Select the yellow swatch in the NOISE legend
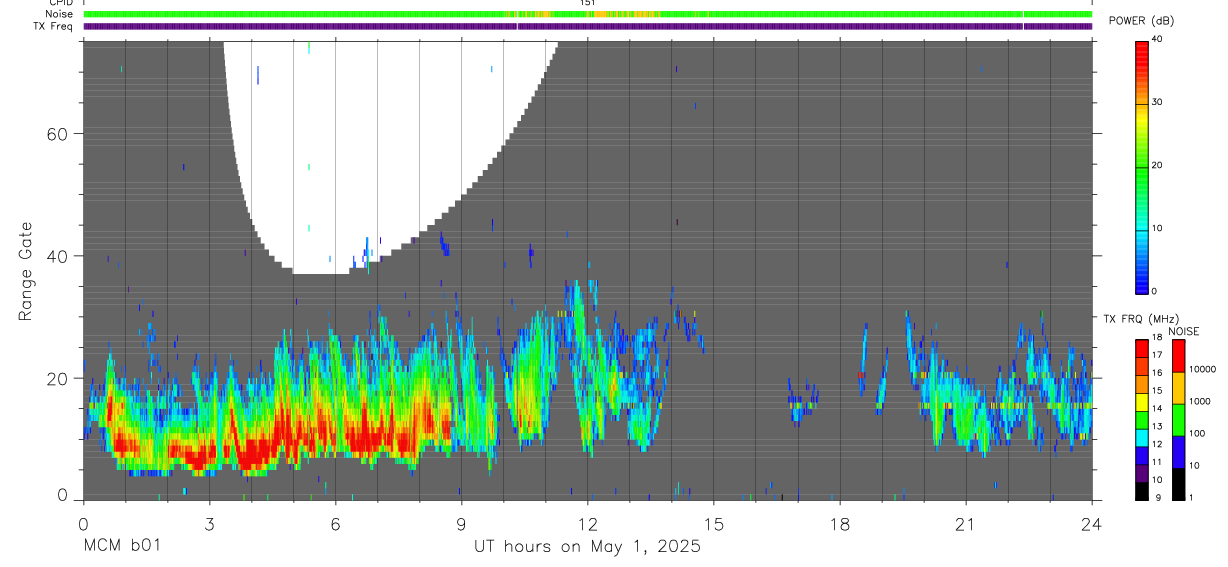The image size is (1228, 567). (x=1179, y=387)
